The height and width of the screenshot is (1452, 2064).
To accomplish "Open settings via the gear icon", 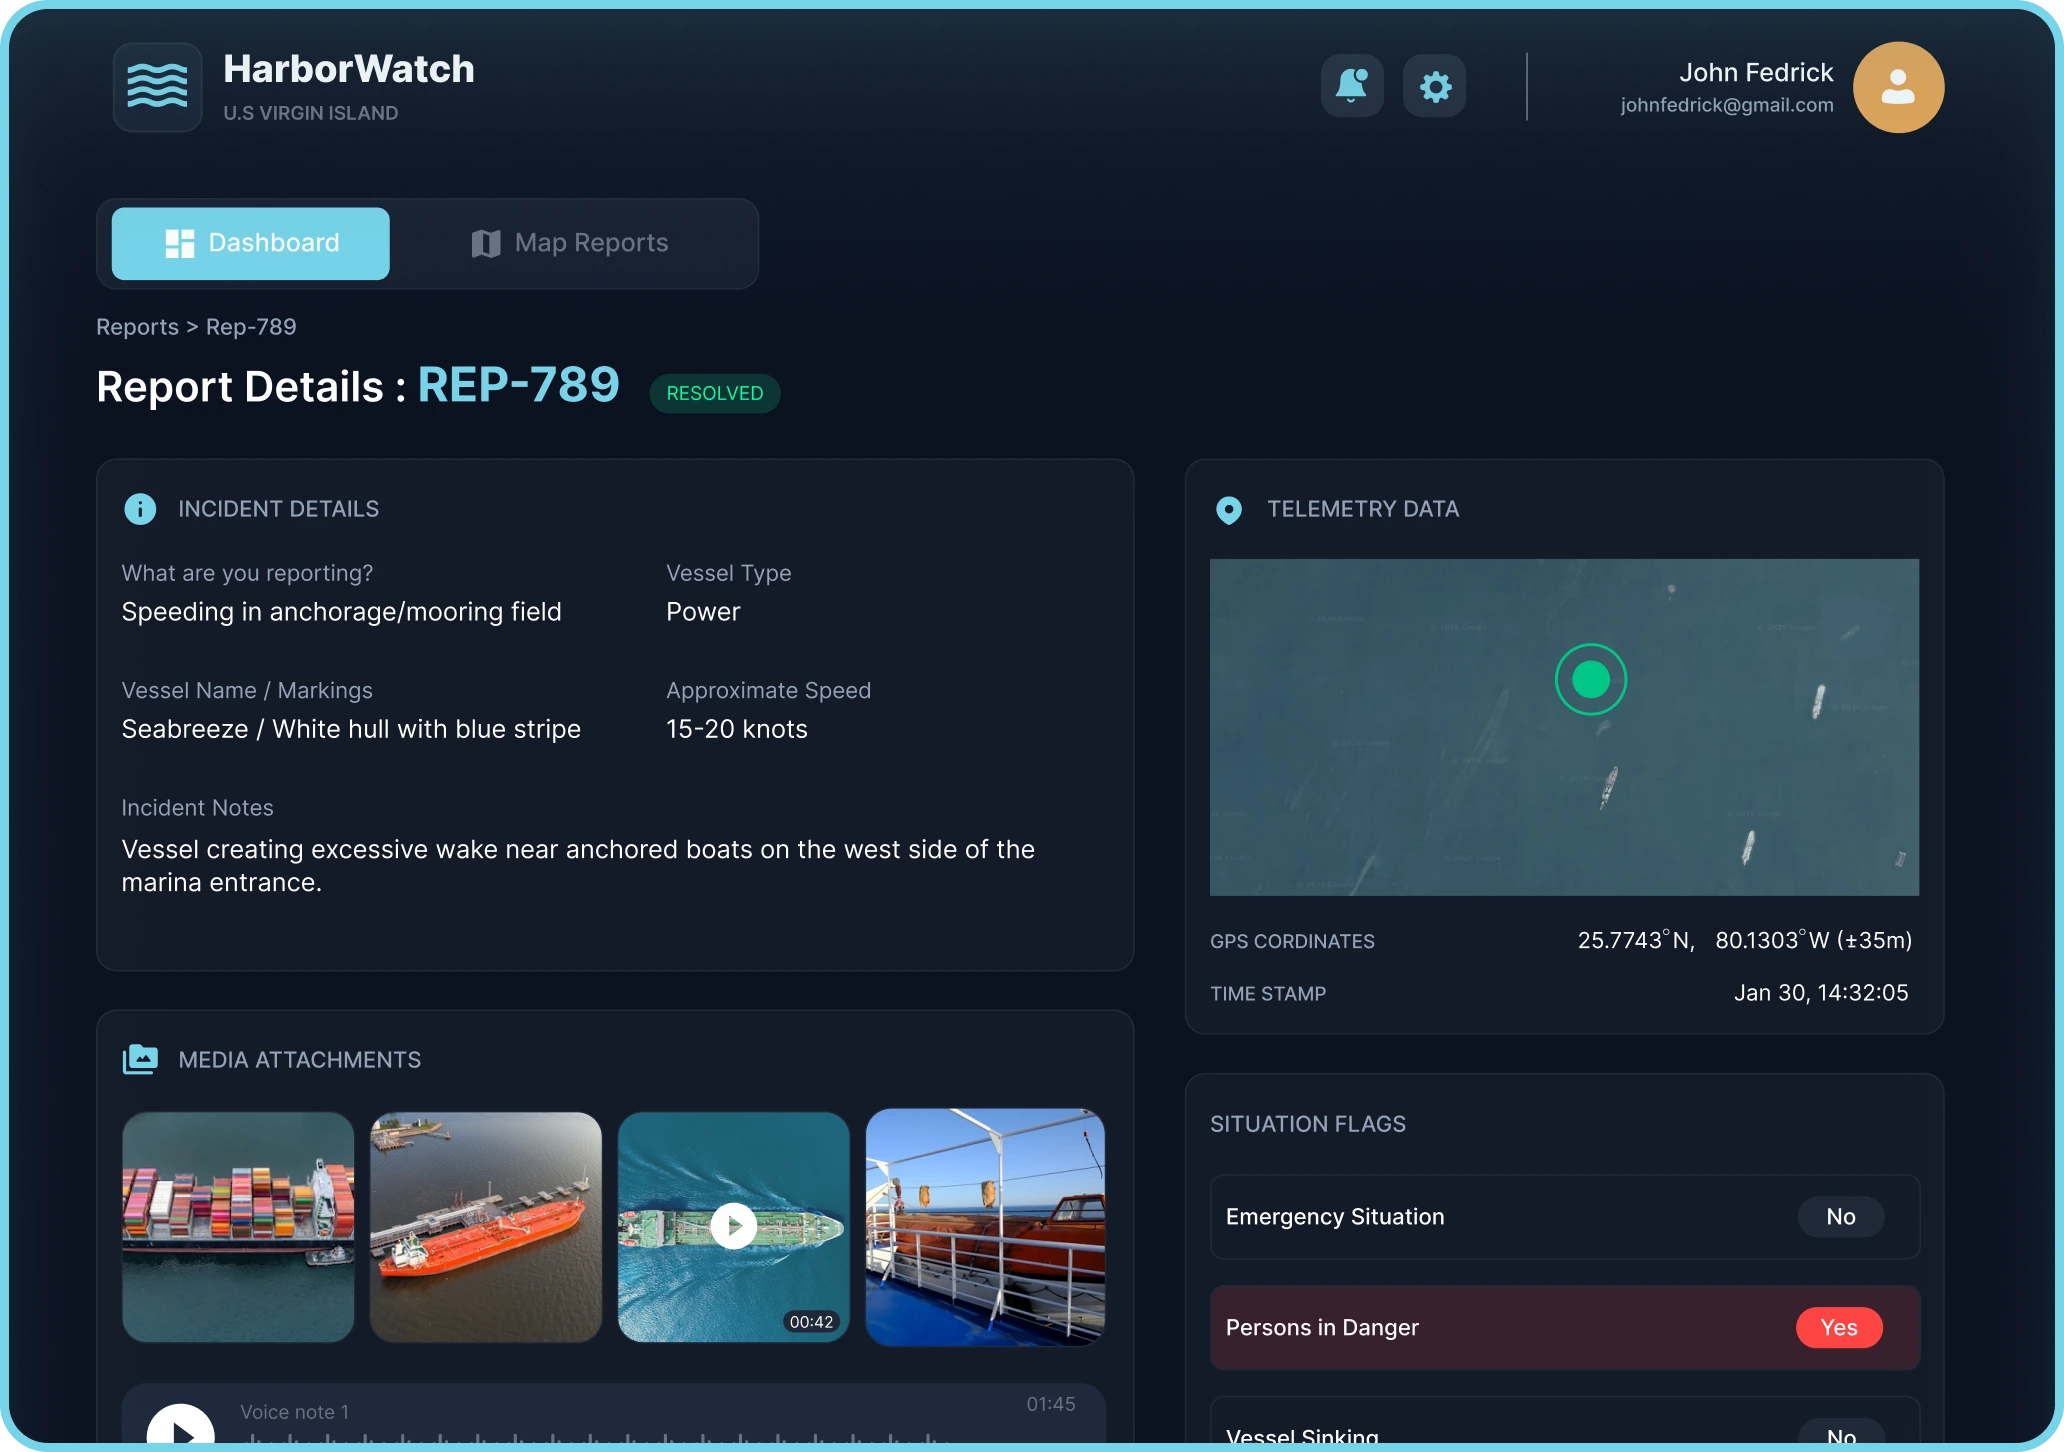I will (1435, 86).
